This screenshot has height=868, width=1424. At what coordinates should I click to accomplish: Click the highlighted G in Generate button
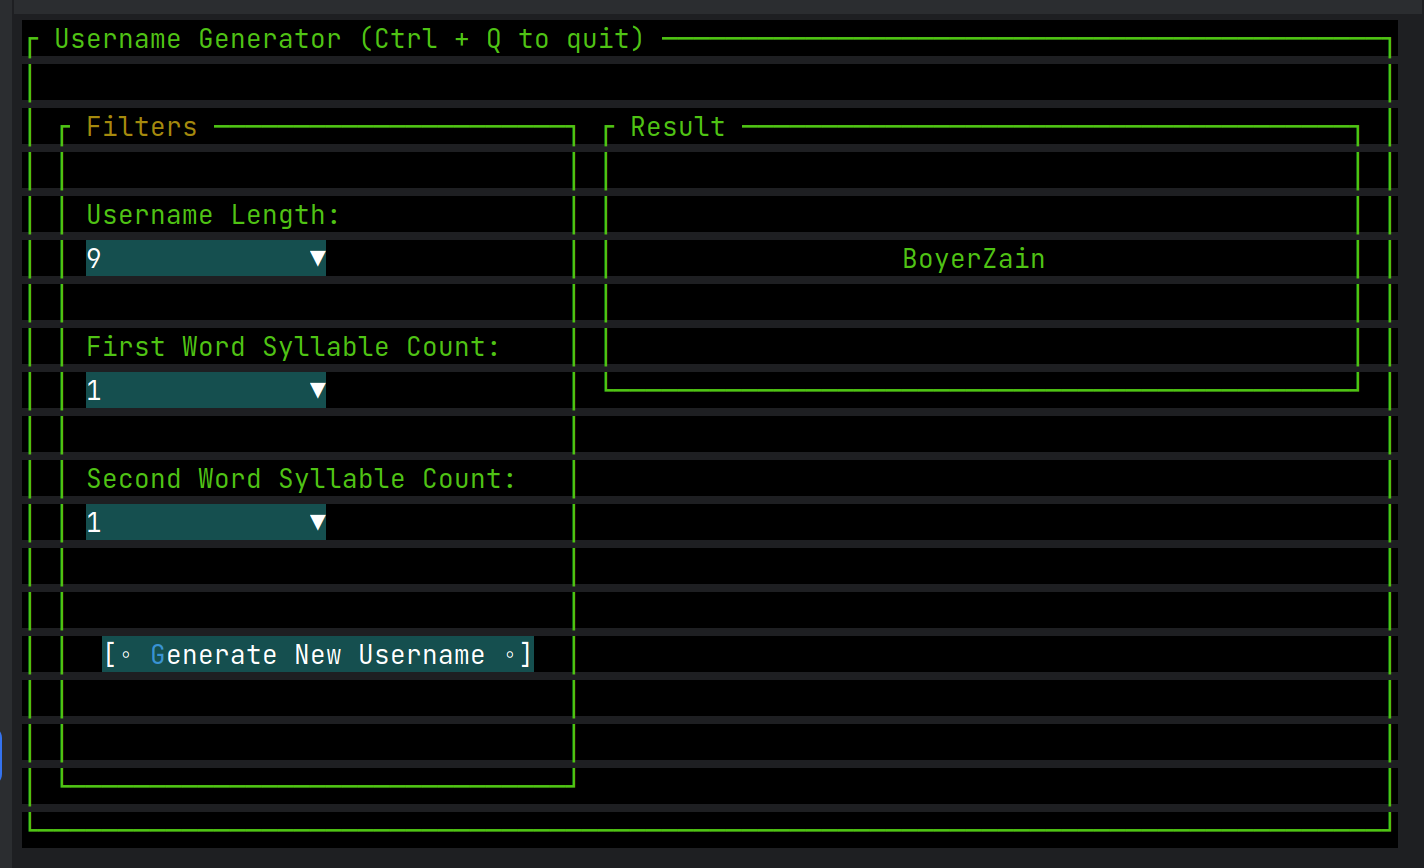155,654
